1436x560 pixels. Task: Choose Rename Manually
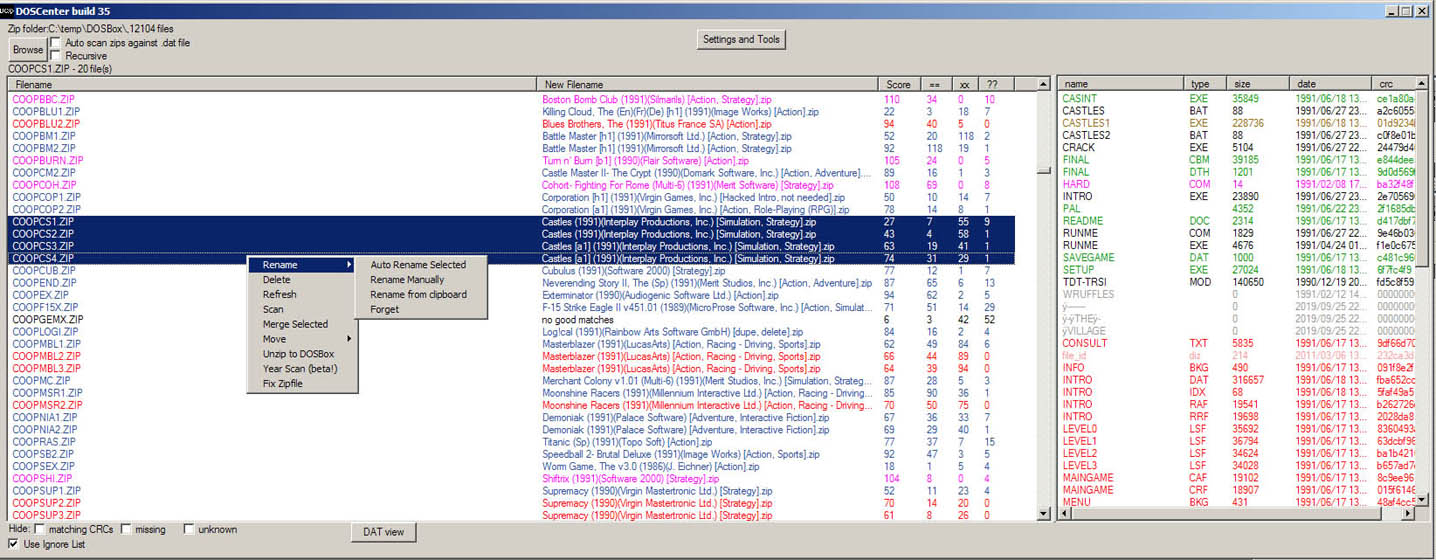coord(422,280)
